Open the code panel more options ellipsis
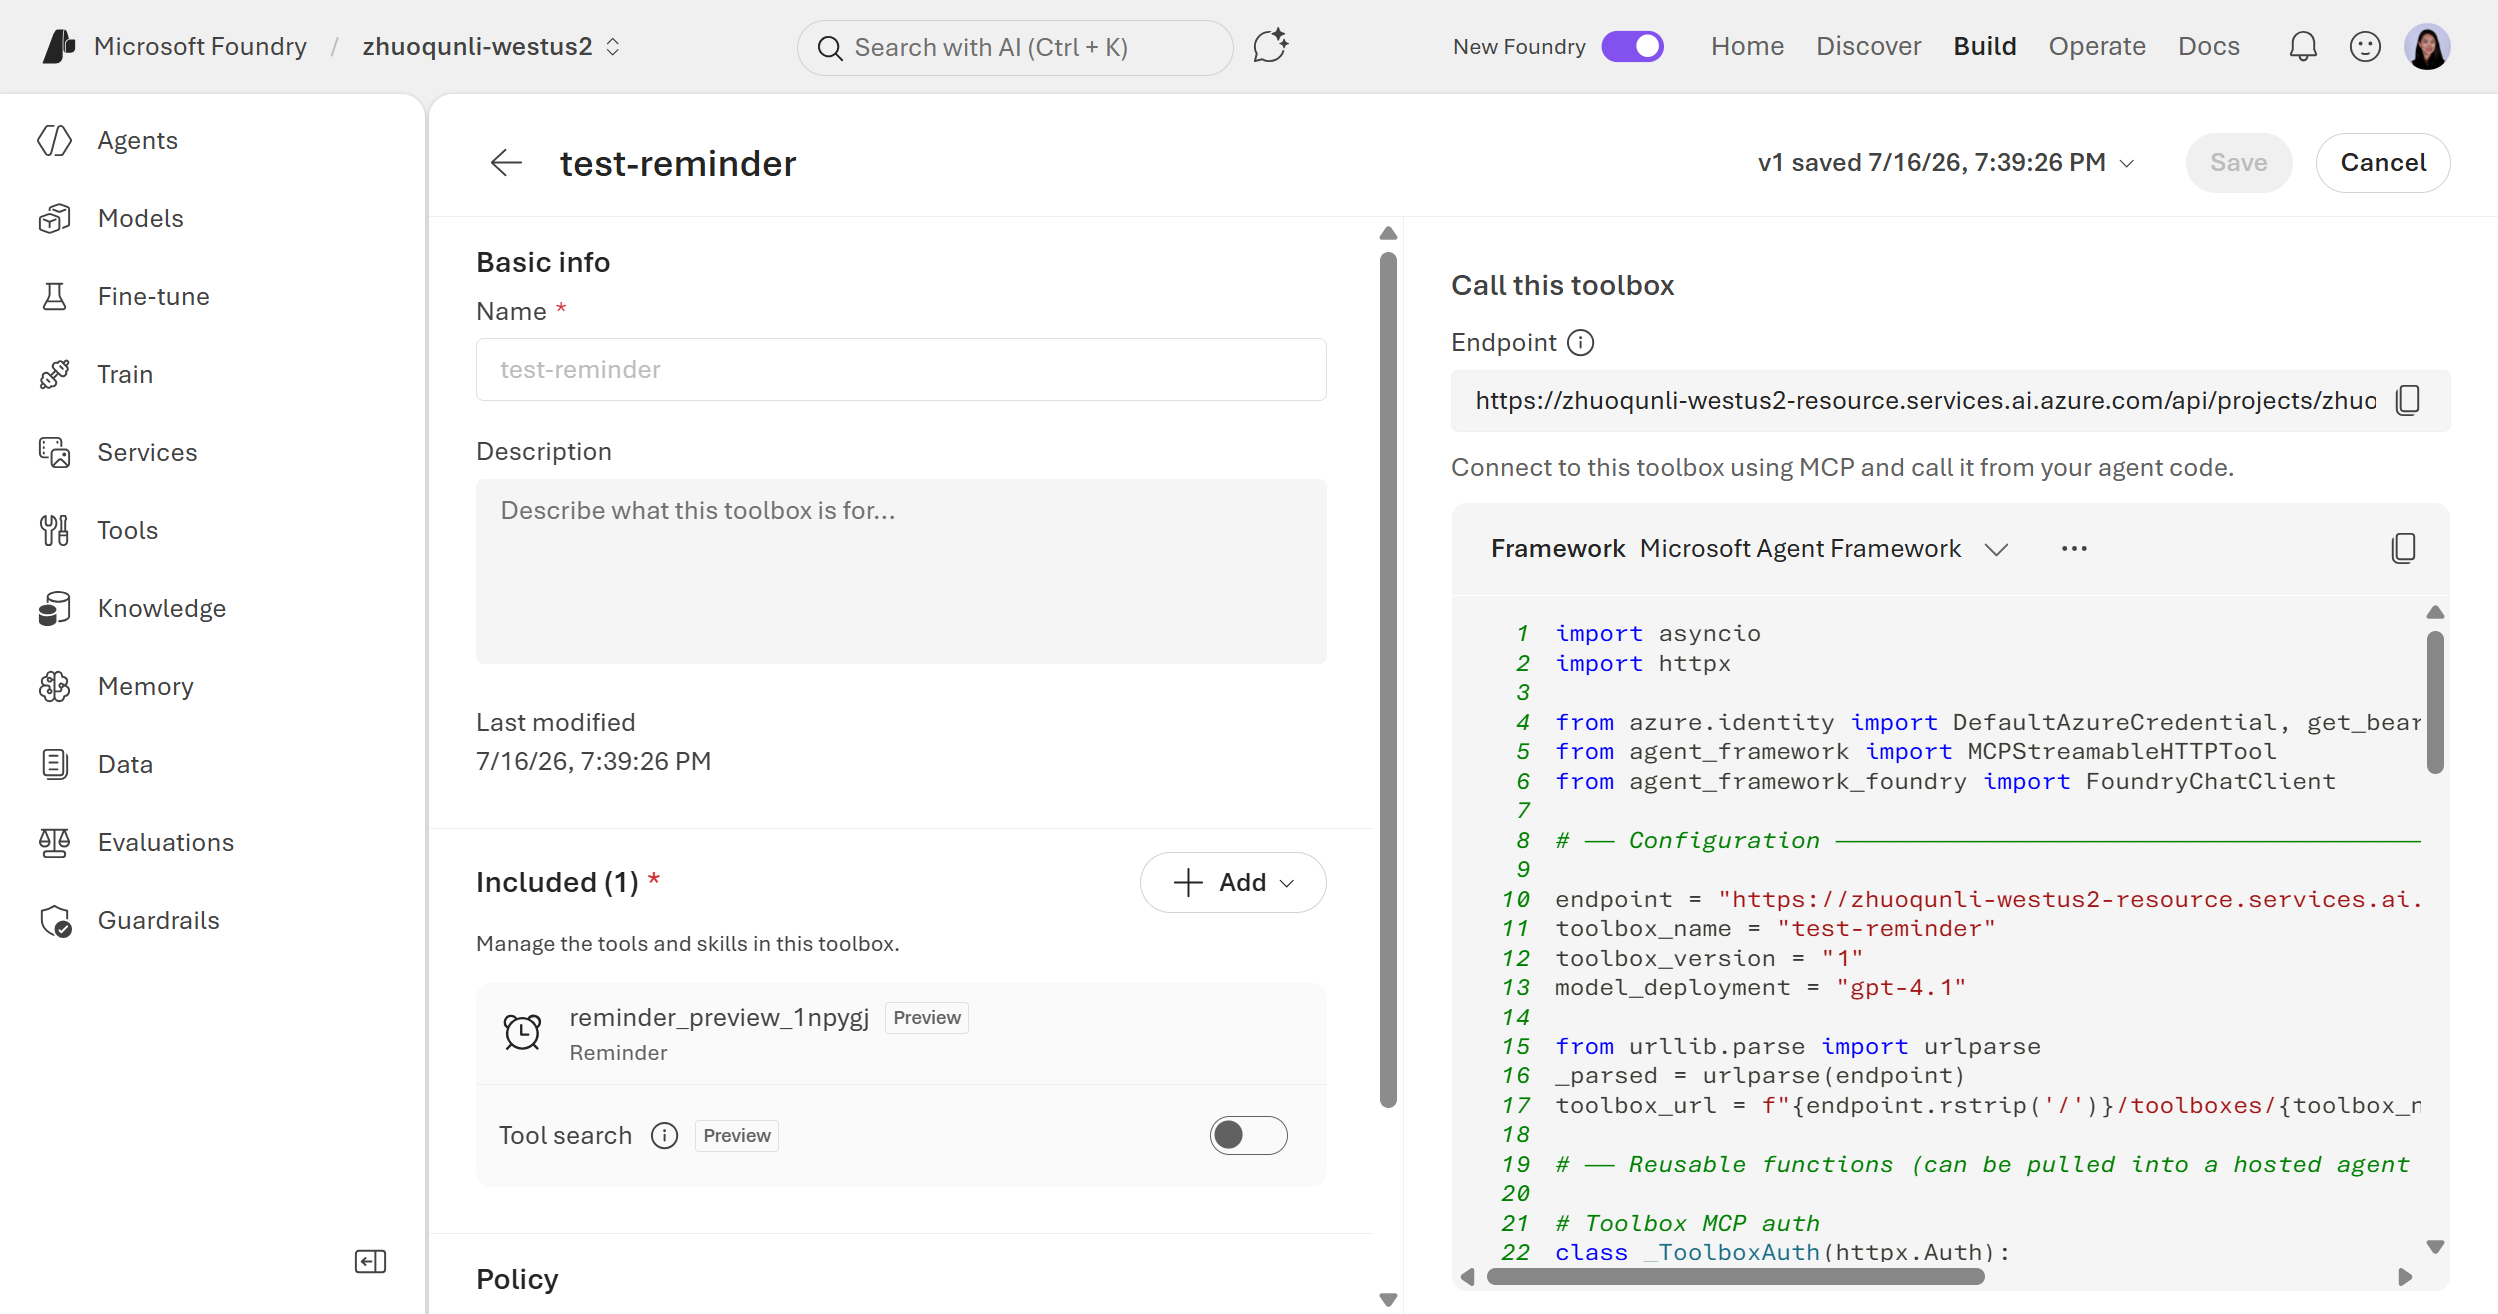 point(2074,549)
